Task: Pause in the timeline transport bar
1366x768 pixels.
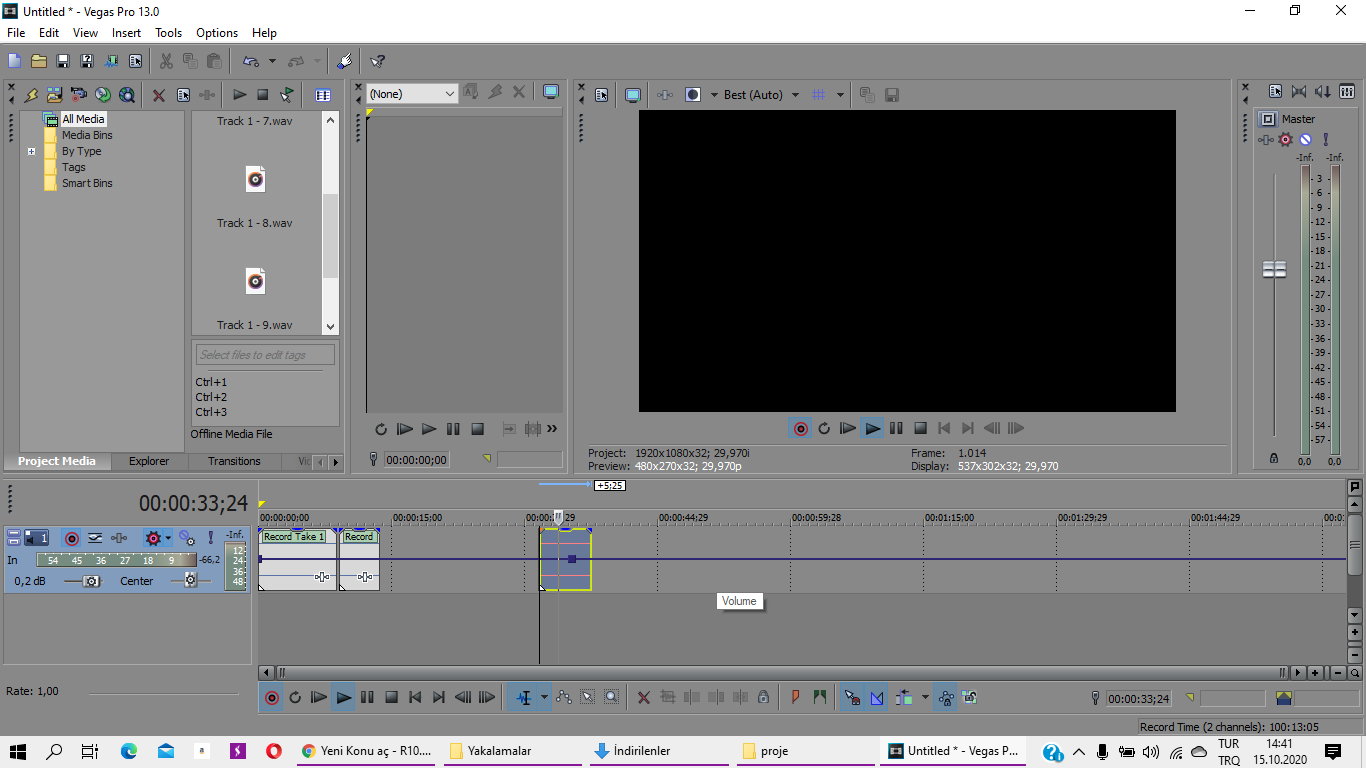Action: click(x=367, y=698)
